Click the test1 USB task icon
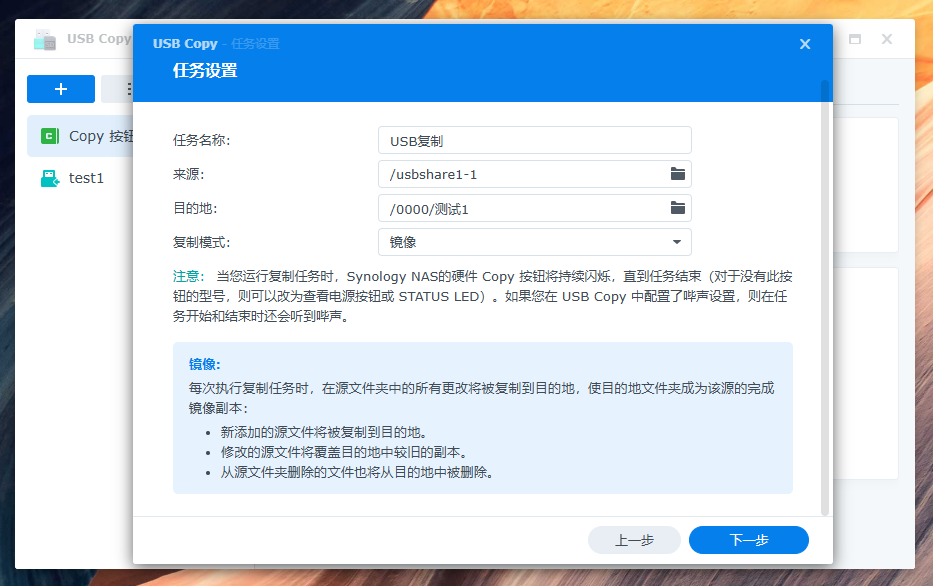The height and width of the screenshot is (586, 933). (49, 178)
